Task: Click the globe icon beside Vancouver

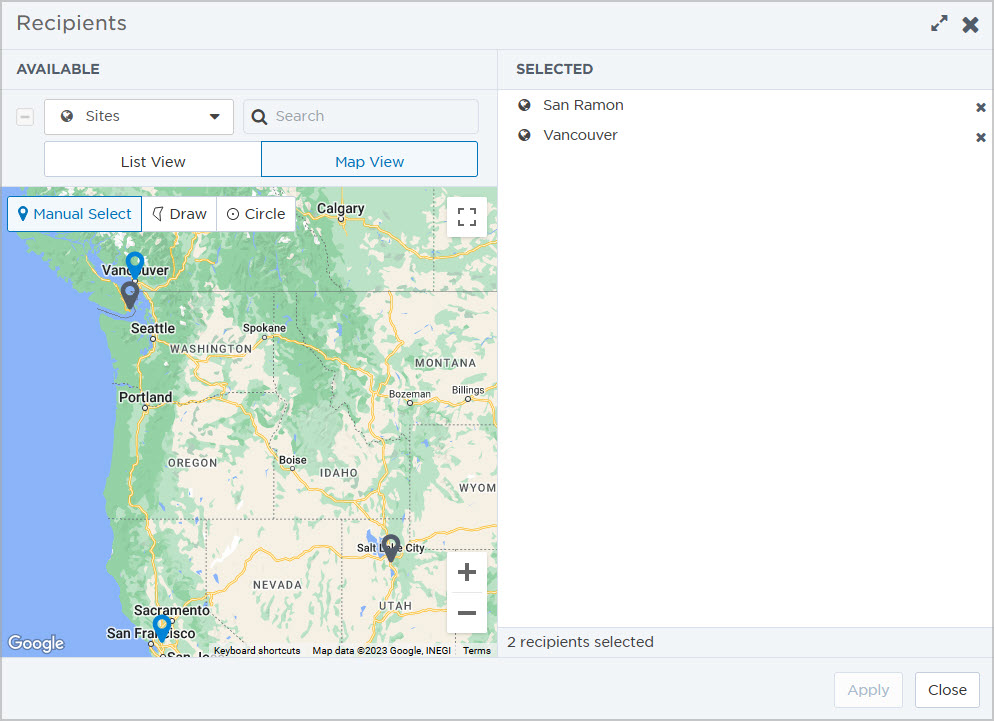Action: click(524, 135)
